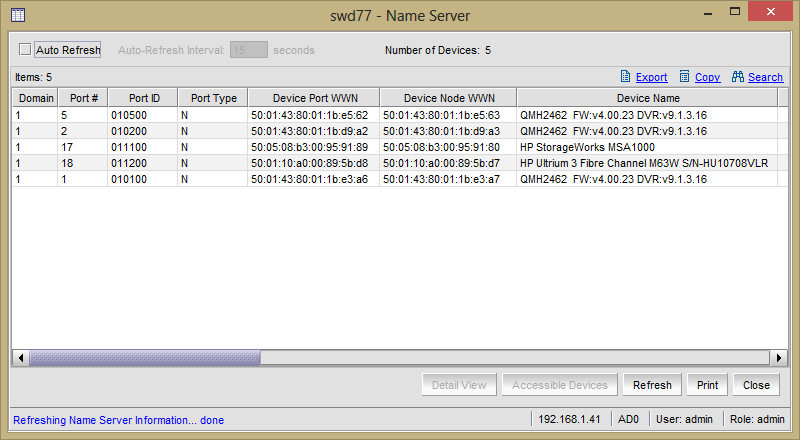Click the Refresh button
Screen dimensions: 800x440
pos(652,385)
